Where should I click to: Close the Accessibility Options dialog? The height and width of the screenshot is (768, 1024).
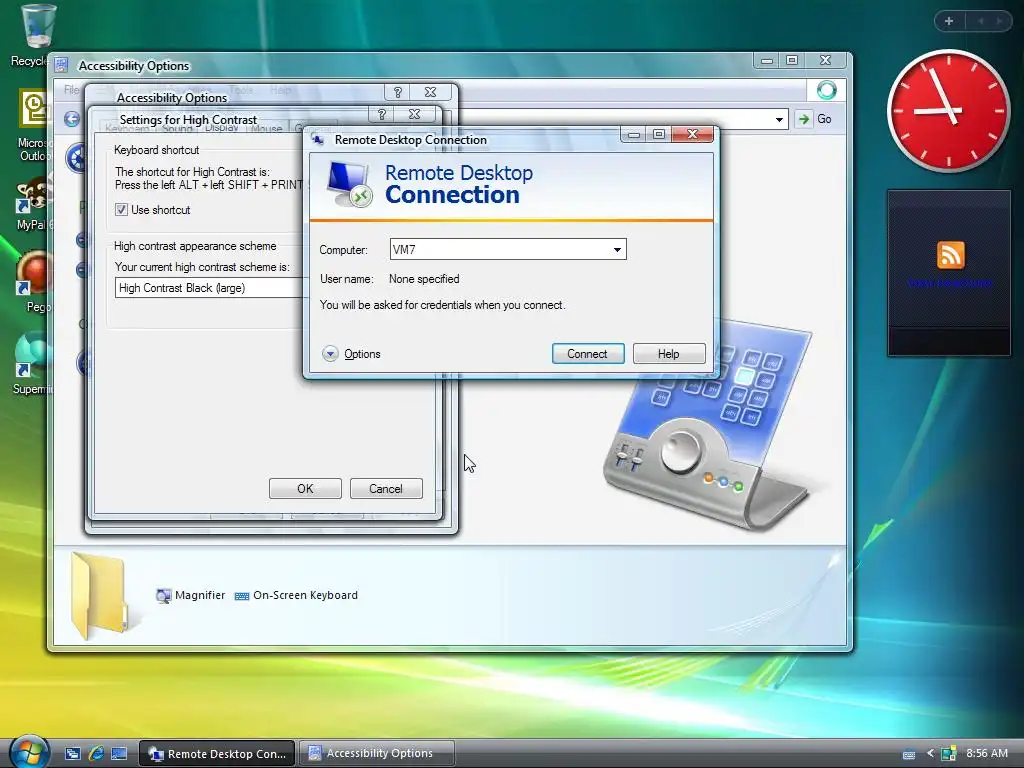click(x=430, y=92)
